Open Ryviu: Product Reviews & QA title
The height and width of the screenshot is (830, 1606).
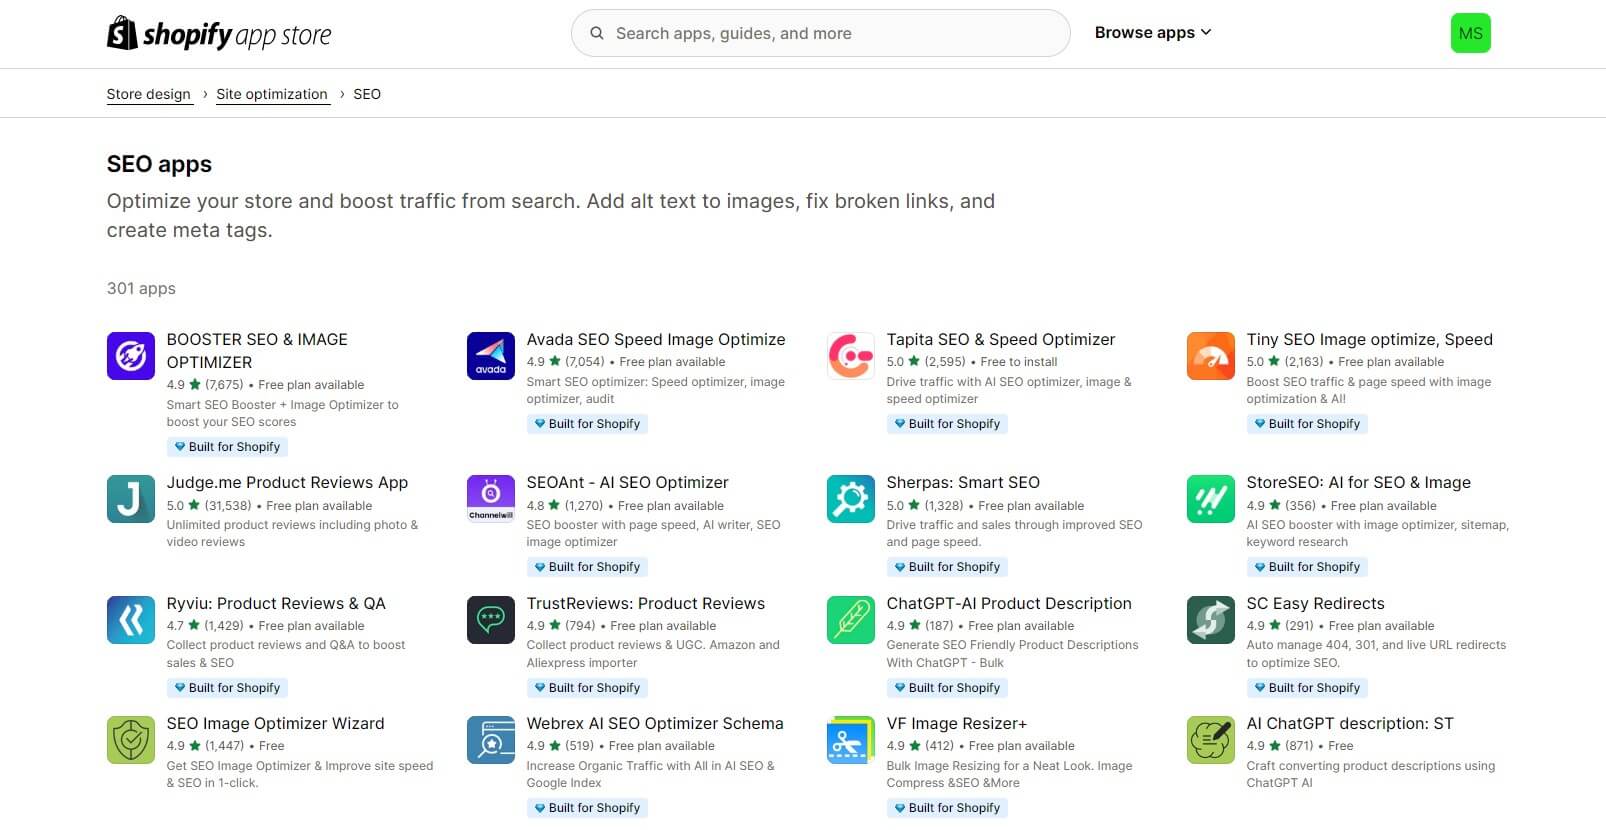tap(276, 604)
